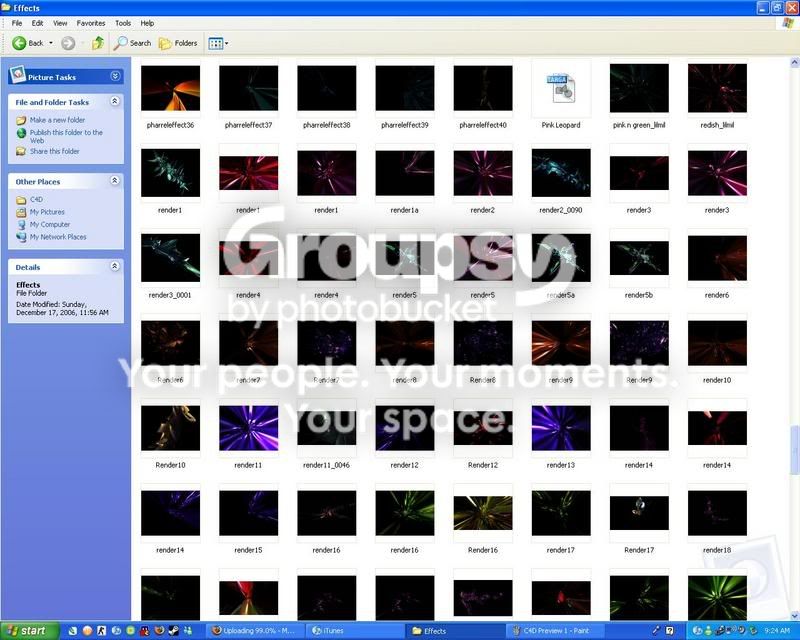Open the Tools menu
The width and height of the screenshot is (800, 640).
tap(123, 23)
